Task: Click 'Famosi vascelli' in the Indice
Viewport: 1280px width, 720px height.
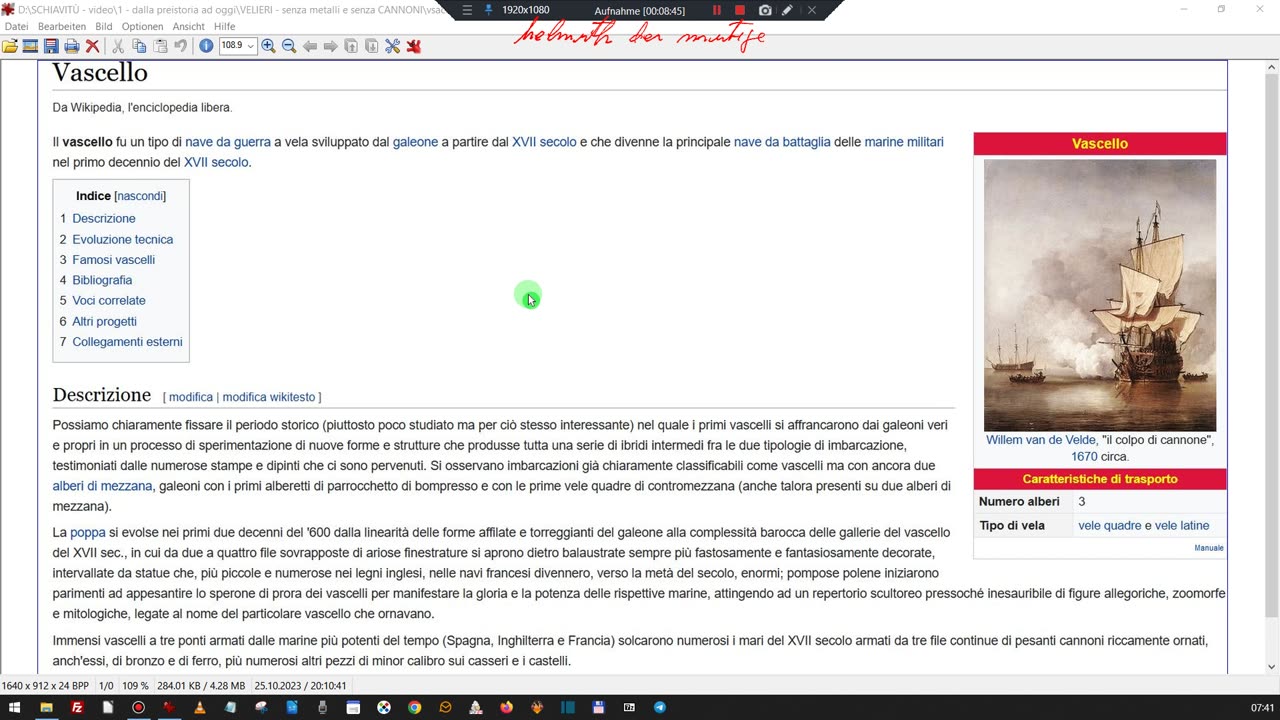Action: (x=114, y=259)
